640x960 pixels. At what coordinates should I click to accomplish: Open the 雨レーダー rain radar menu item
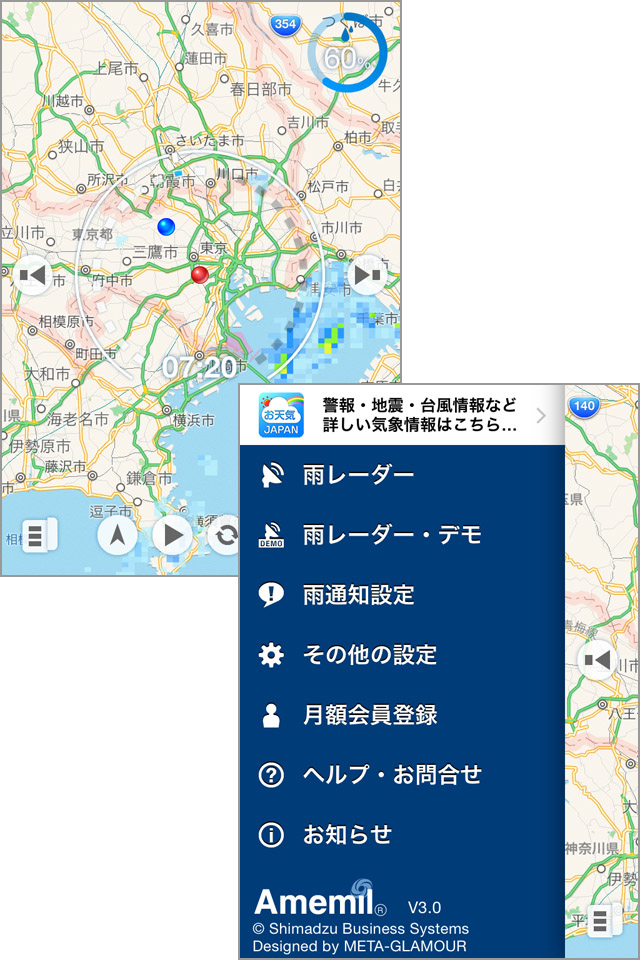[358, 475]
